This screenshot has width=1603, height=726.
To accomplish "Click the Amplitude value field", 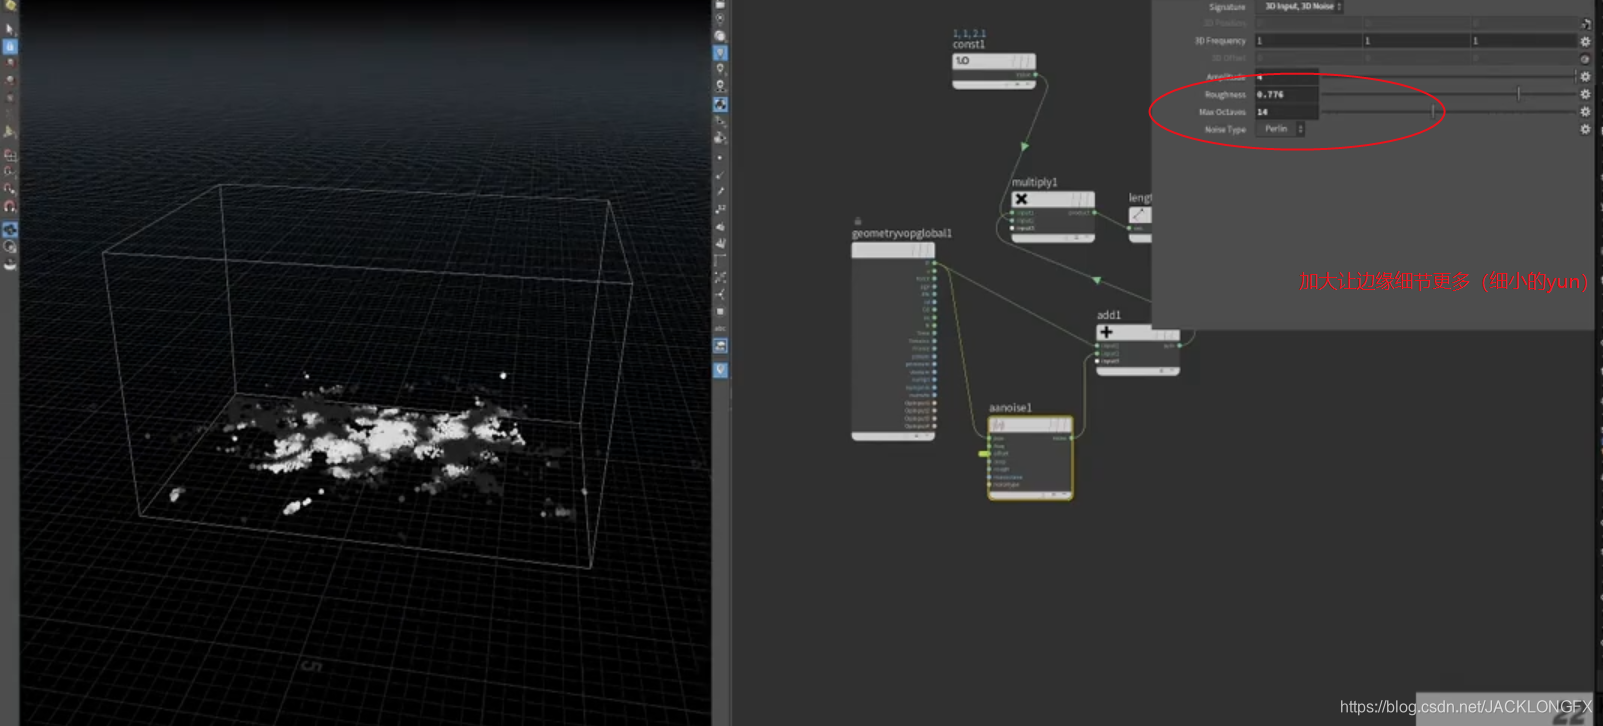I will (1286, 76).
